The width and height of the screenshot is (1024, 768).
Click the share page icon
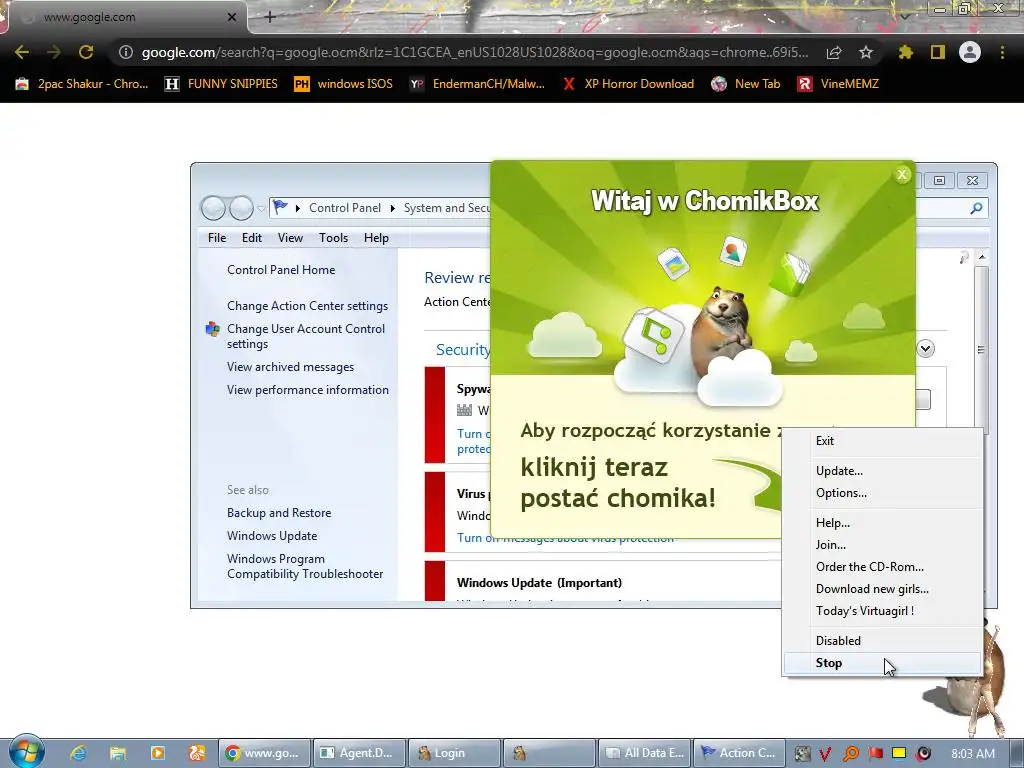(834, 52)
